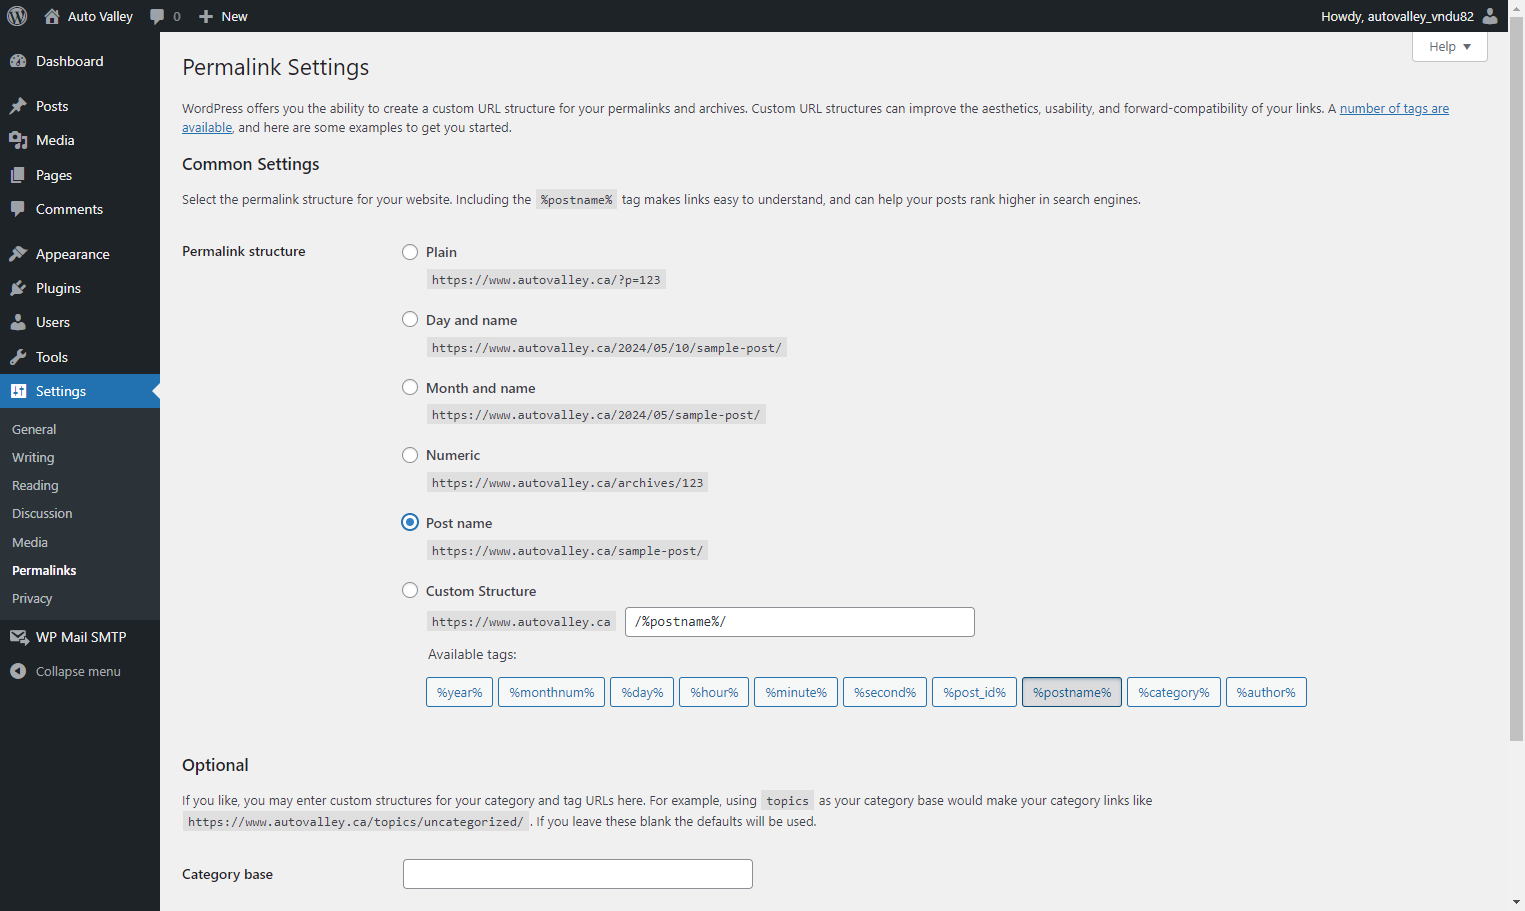Click the Pages icon in the sidebar

coord(18,175)
